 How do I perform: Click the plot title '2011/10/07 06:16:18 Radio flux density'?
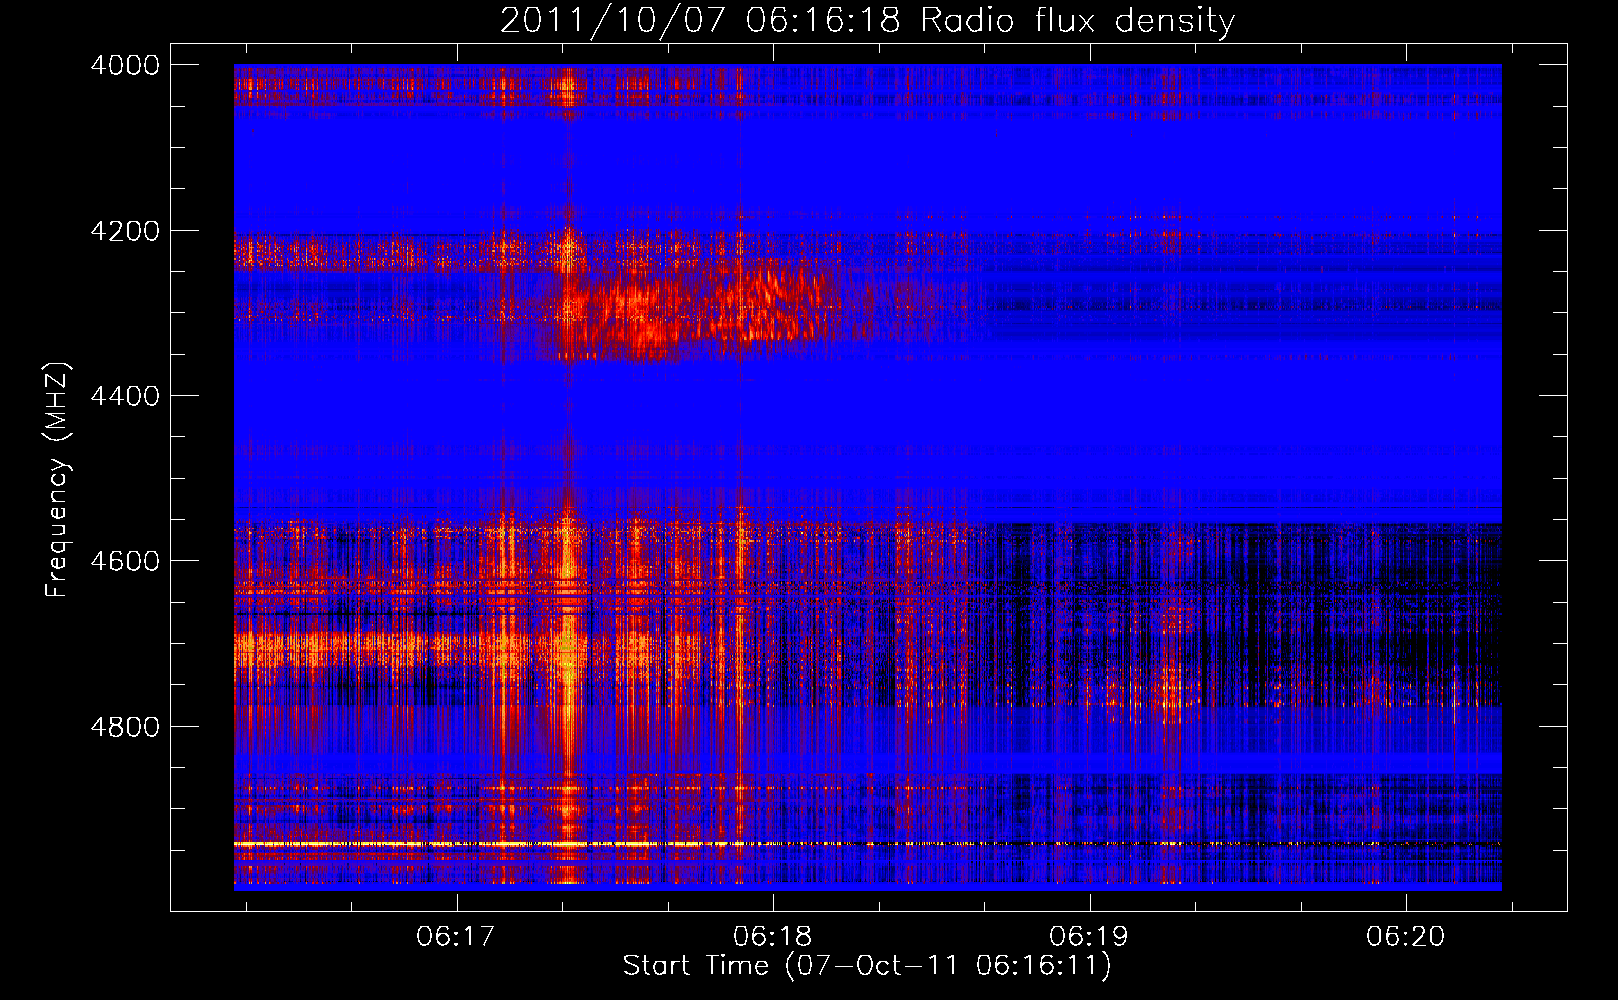(x=867, y=20)
